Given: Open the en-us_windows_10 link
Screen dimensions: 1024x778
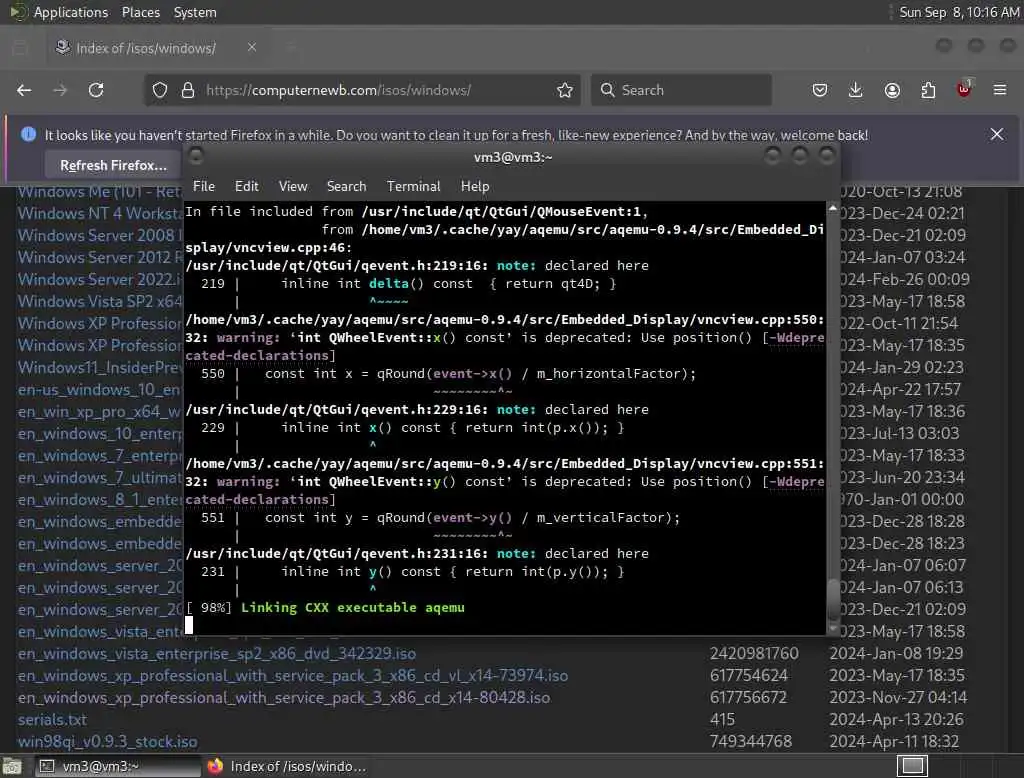Looking at the screenshot, I should click(x=100, y=389).
